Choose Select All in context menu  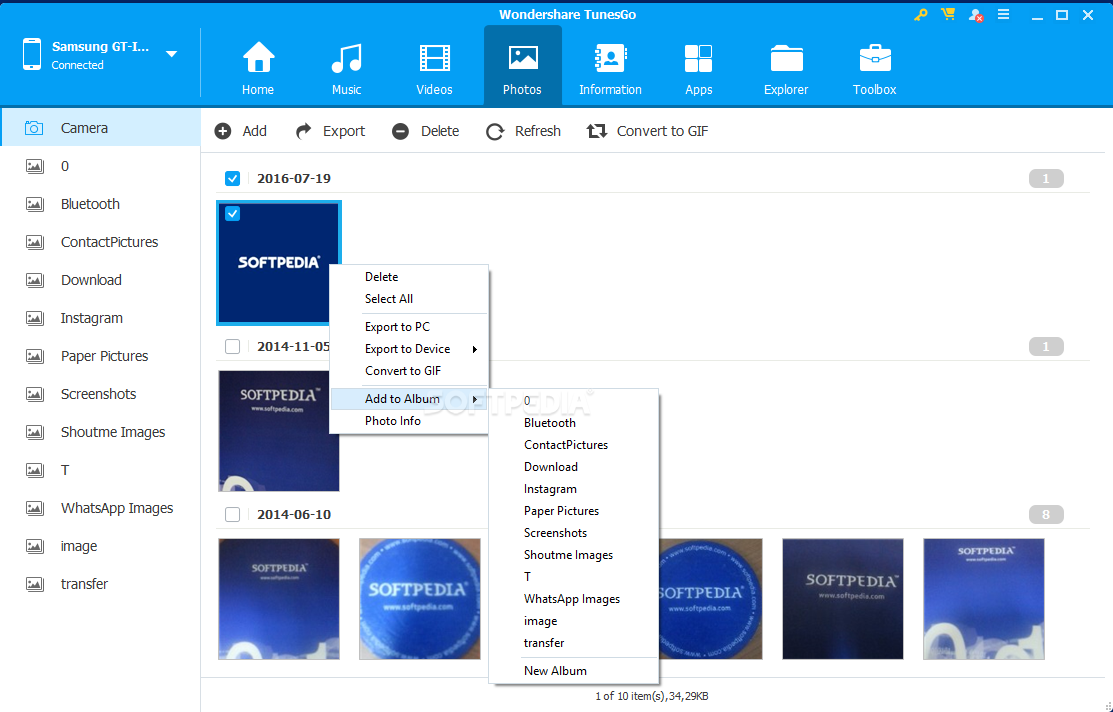[x=409, y=299]
